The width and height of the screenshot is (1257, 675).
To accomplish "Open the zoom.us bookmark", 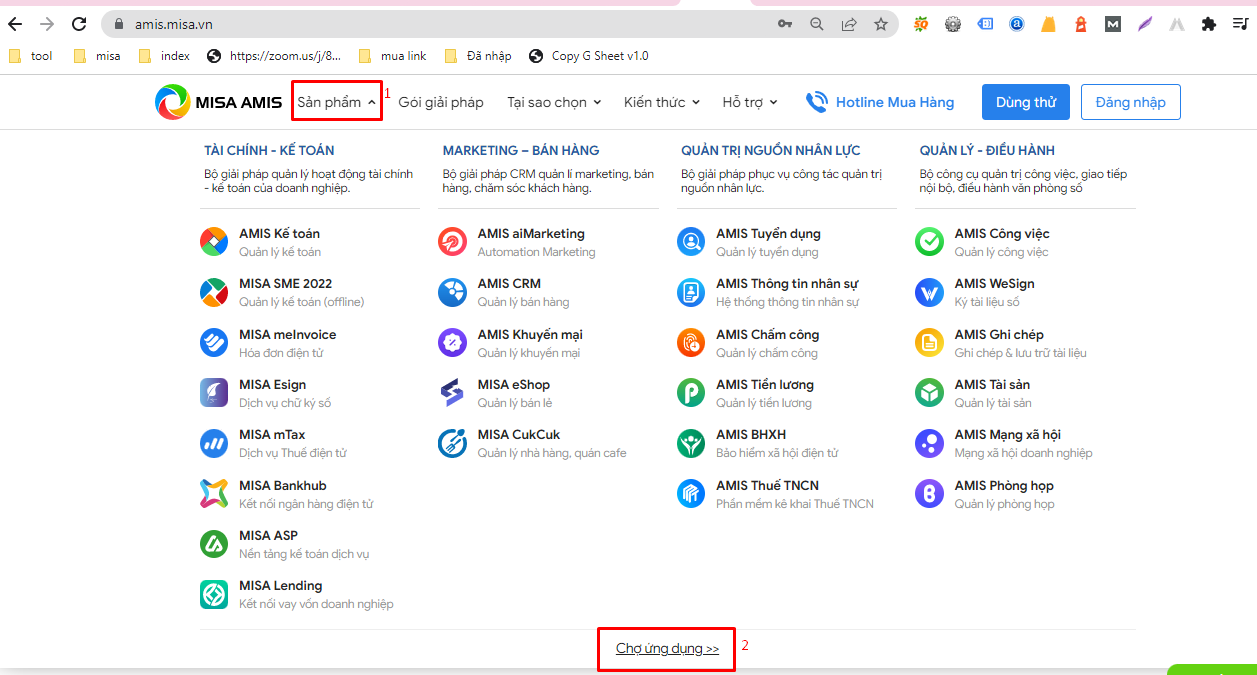I will pos(274,56).
